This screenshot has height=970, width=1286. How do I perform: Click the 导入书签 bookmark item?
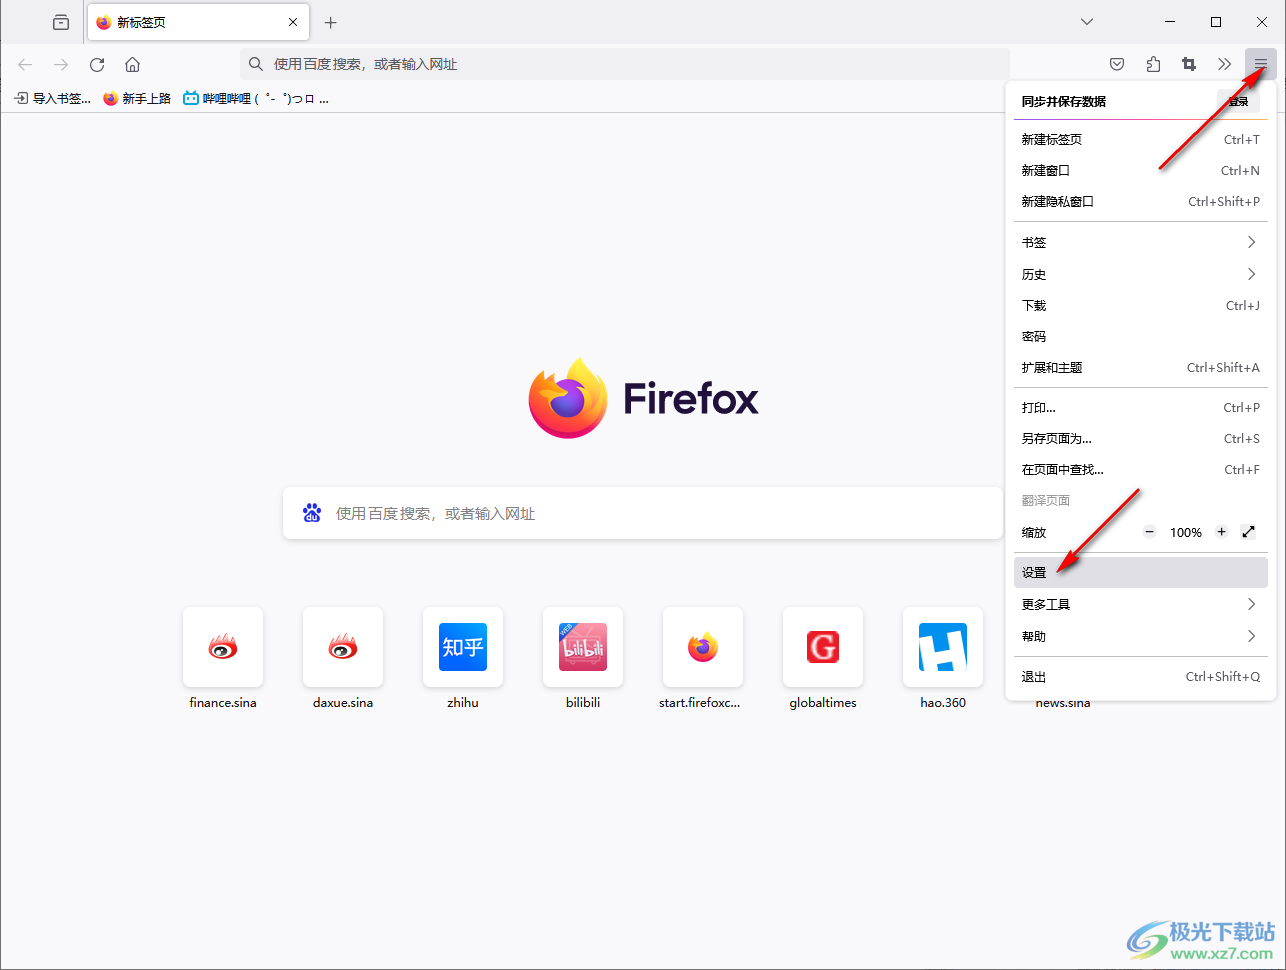tap(52, 98)
